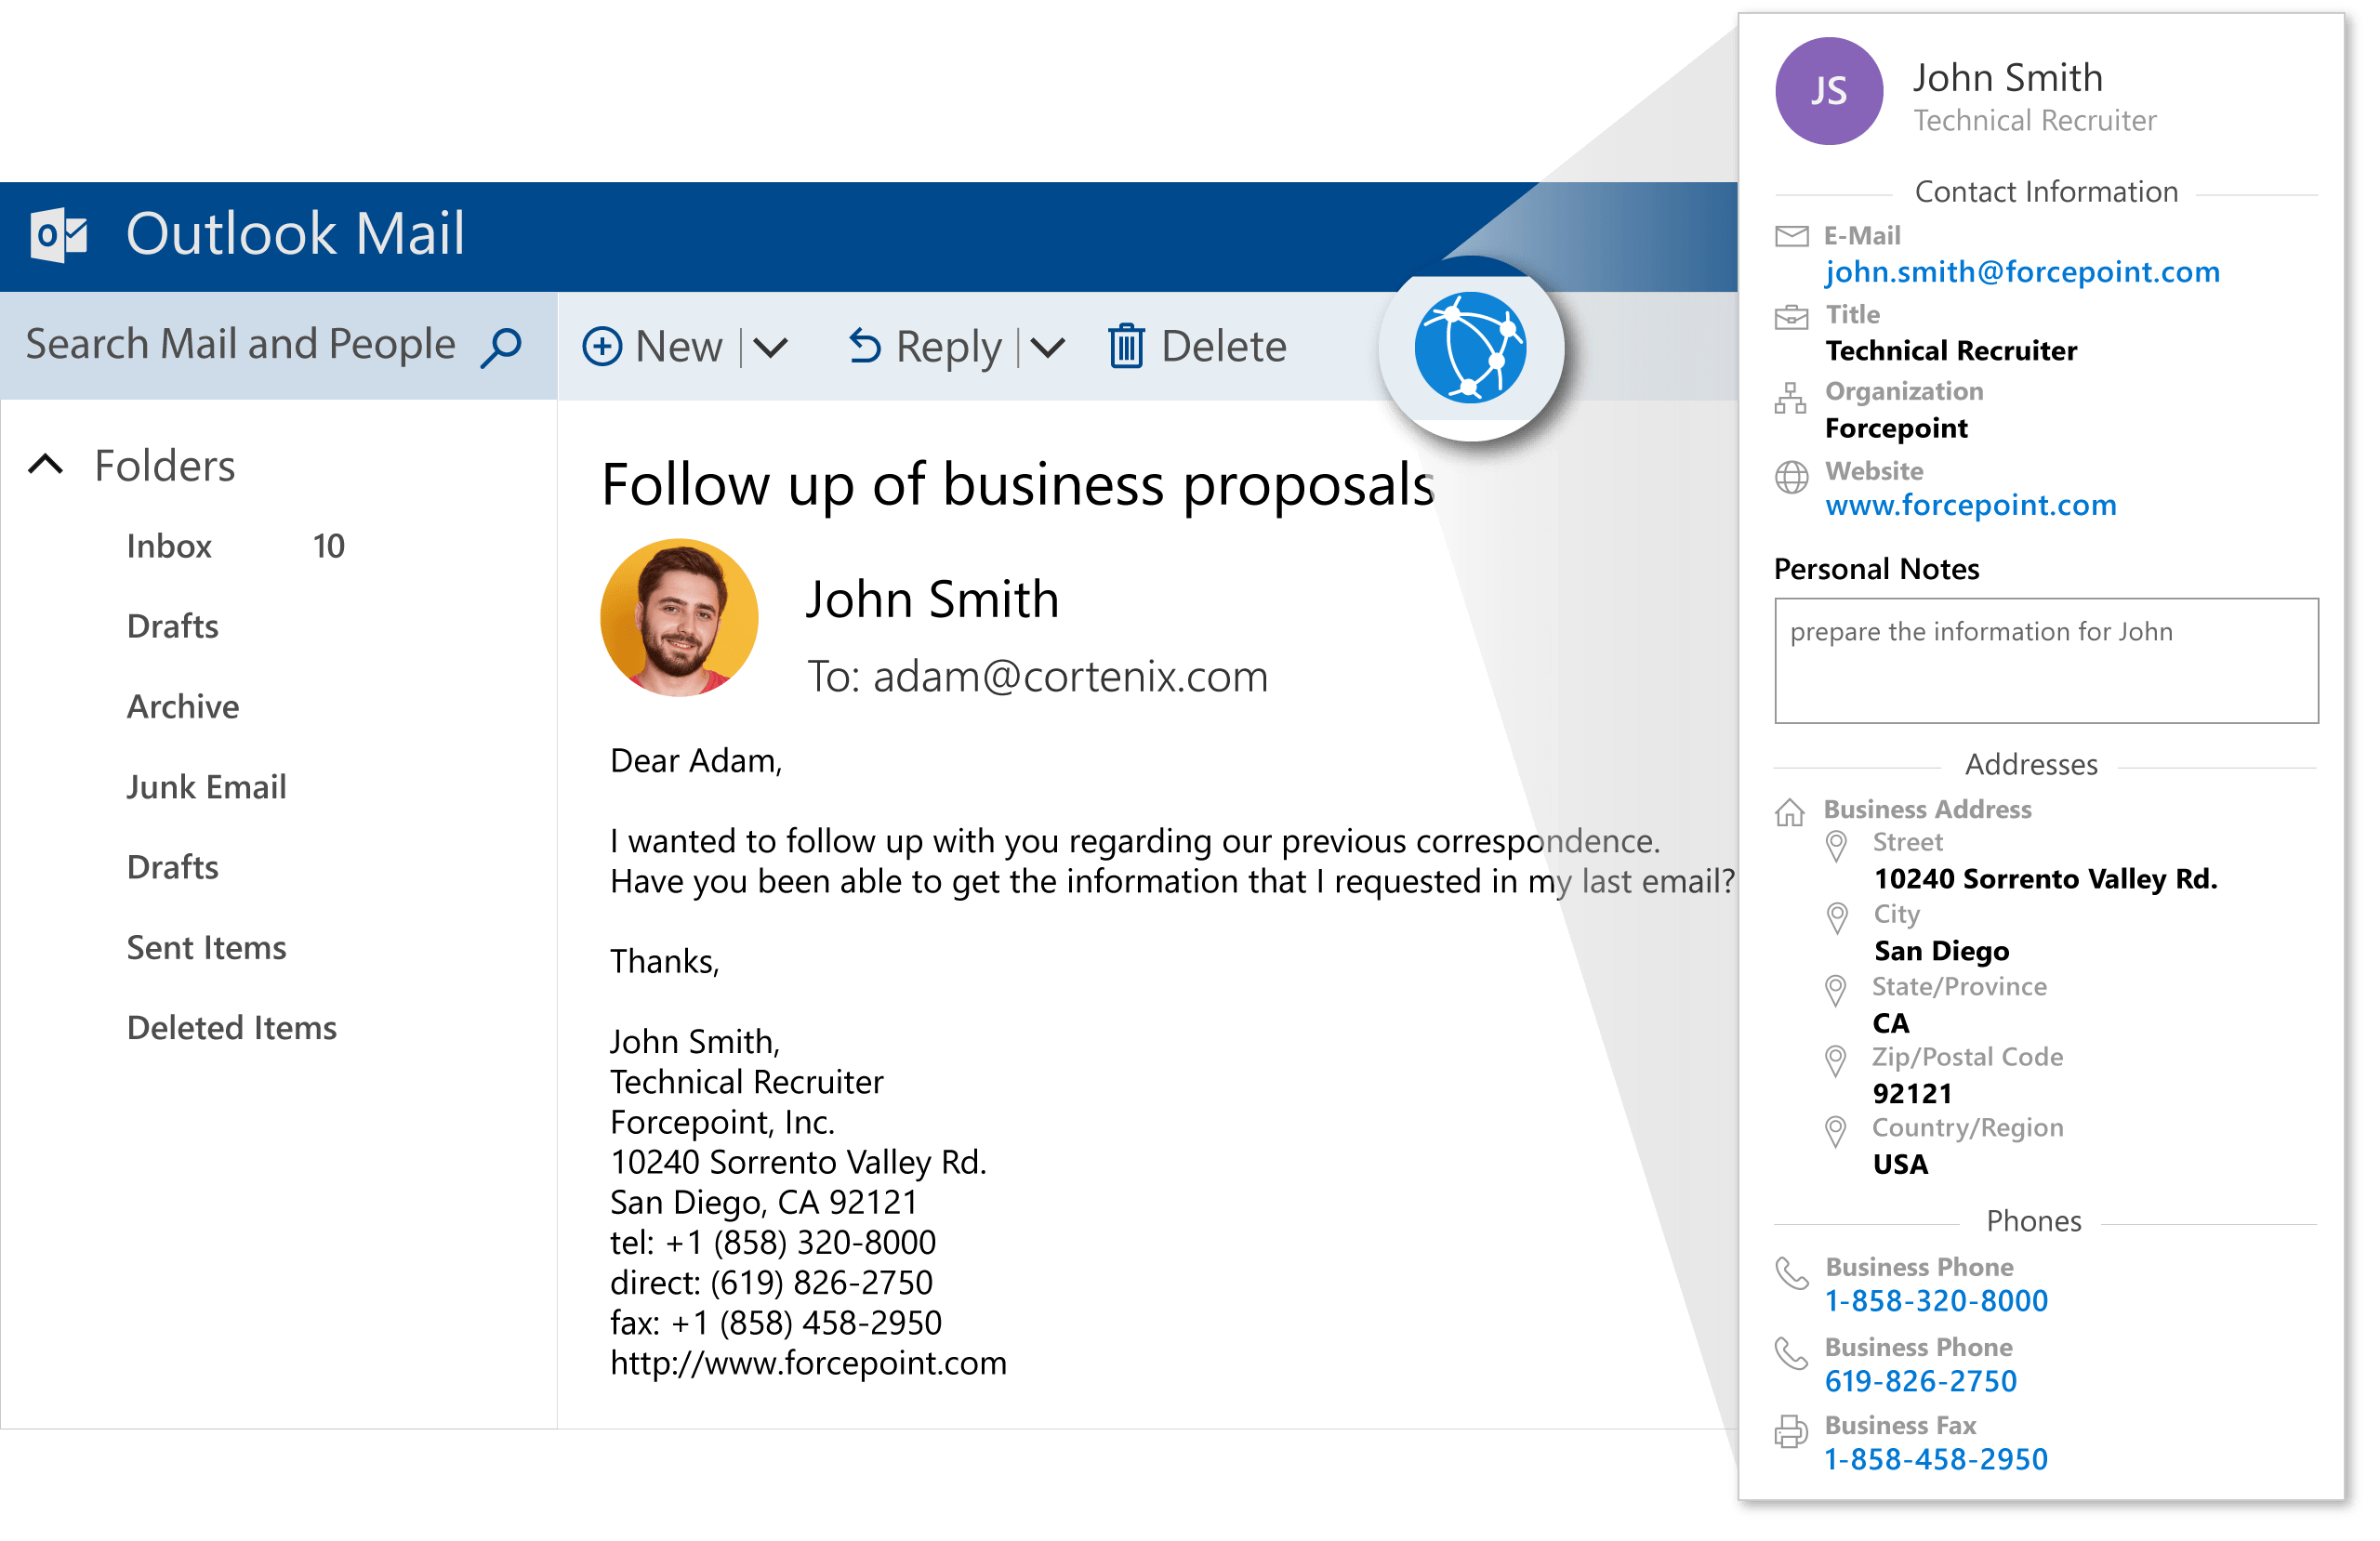Click the 619-826-2750 phone link
This screenshot has width=2380, height=1541.
coord(1920,1381)
